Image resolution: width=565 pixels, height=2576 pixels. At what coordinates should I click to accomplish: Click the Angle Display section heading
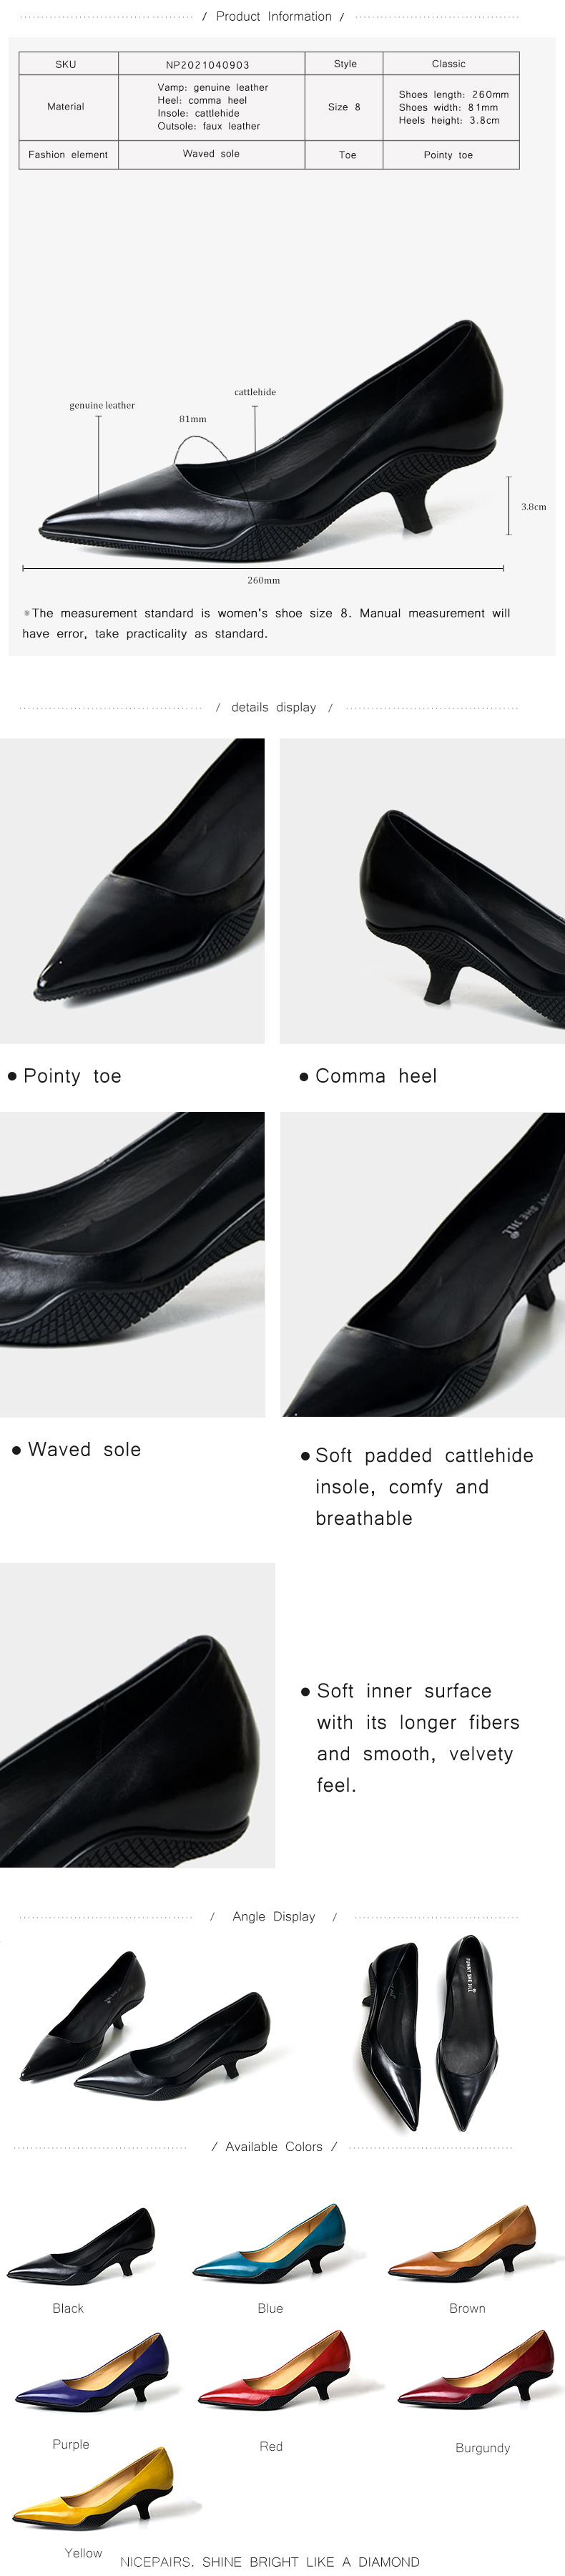point(273,1916)
